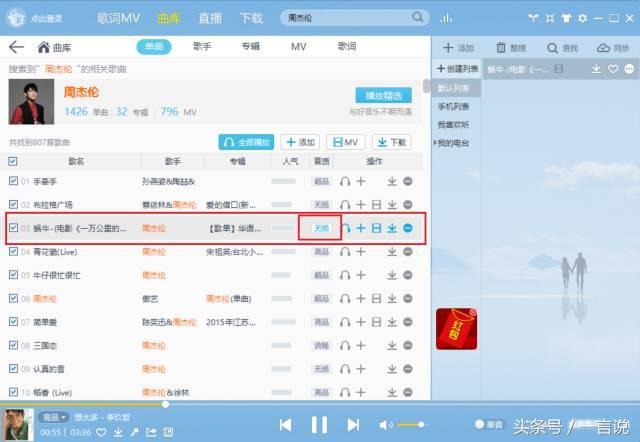Uncheck the checkbox for song 03 蜗牛
Viewport: 640px width, 442px height.
click(13, 228)
